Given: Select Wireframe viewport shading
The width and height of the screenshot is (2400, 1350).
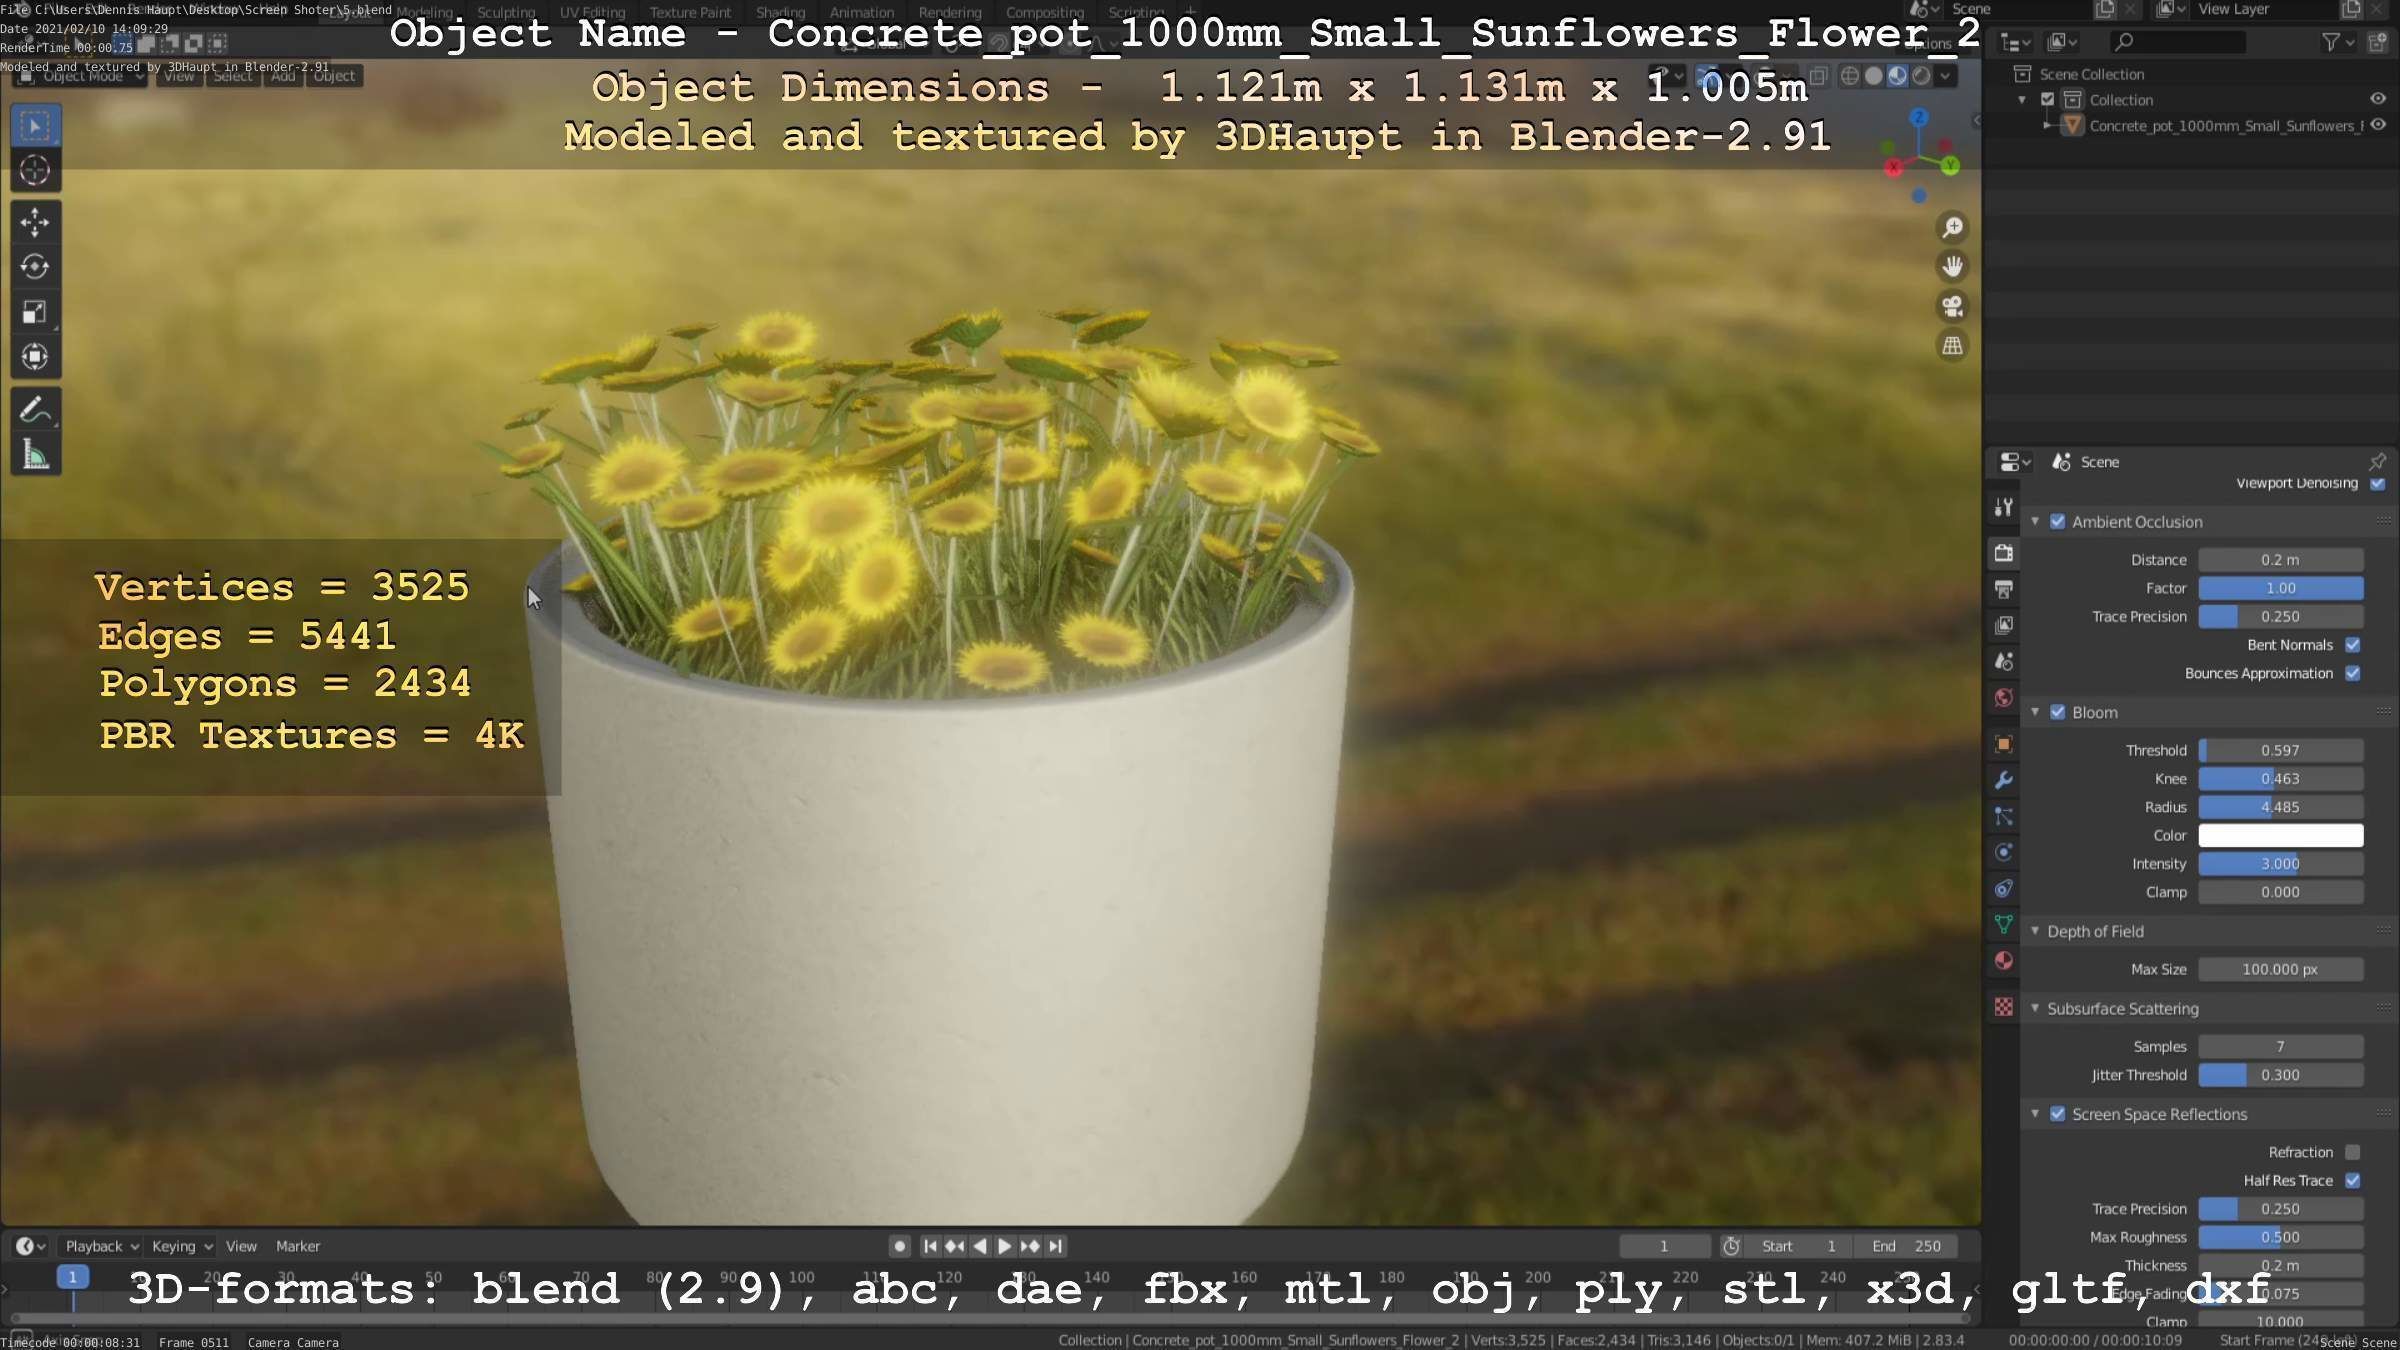Looking at the screenshot, I should (1851, 76).
